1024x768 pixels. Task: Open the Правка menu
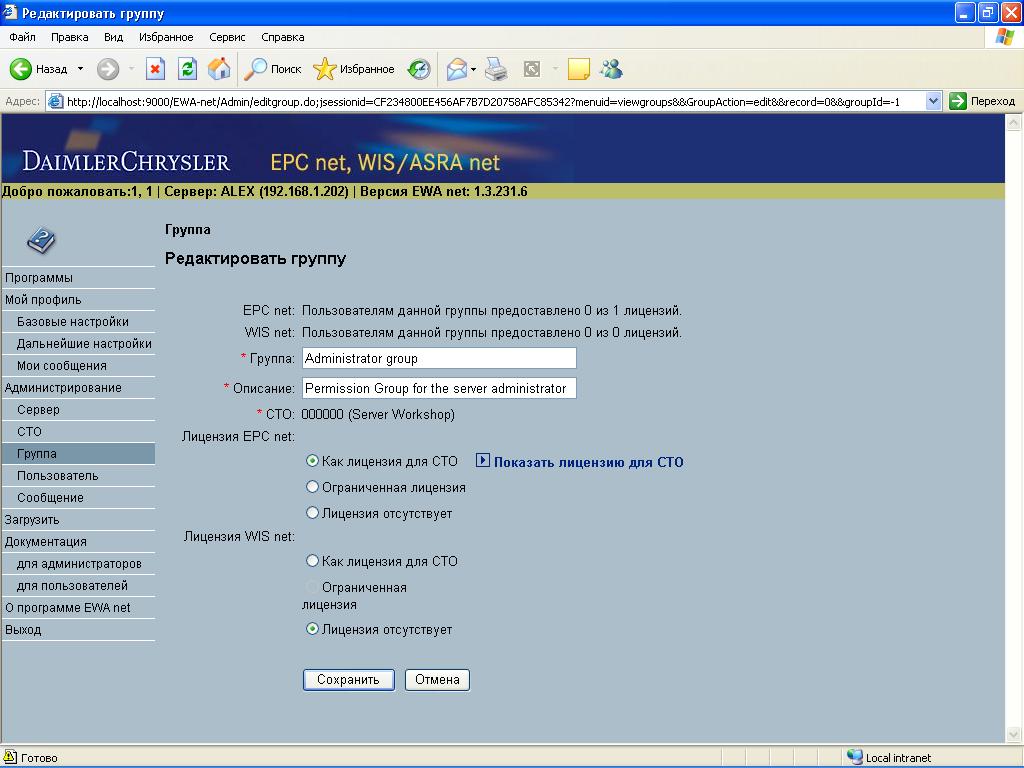coord(69,37)
